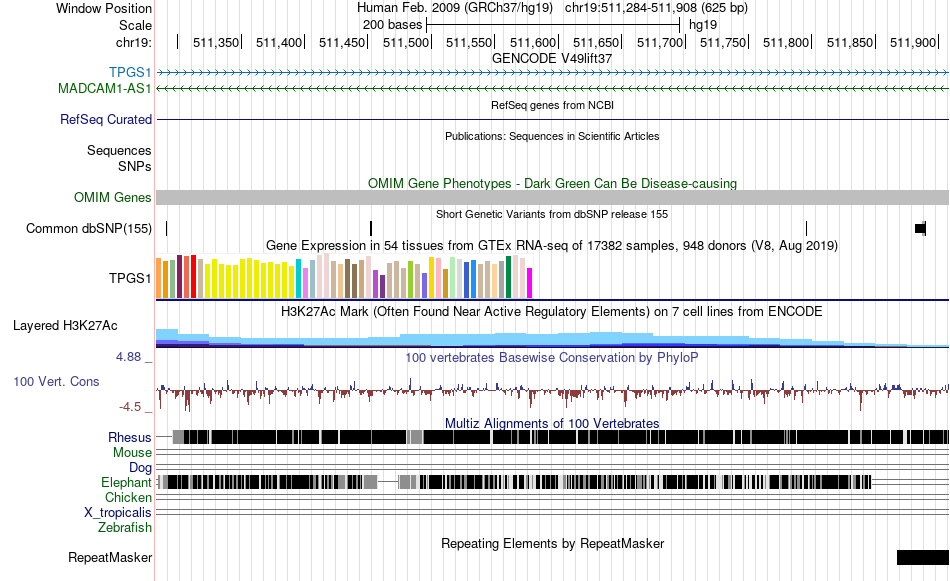
Task: Click the window position chr19:511,284-511,908 text
Action: pos(656,8)
